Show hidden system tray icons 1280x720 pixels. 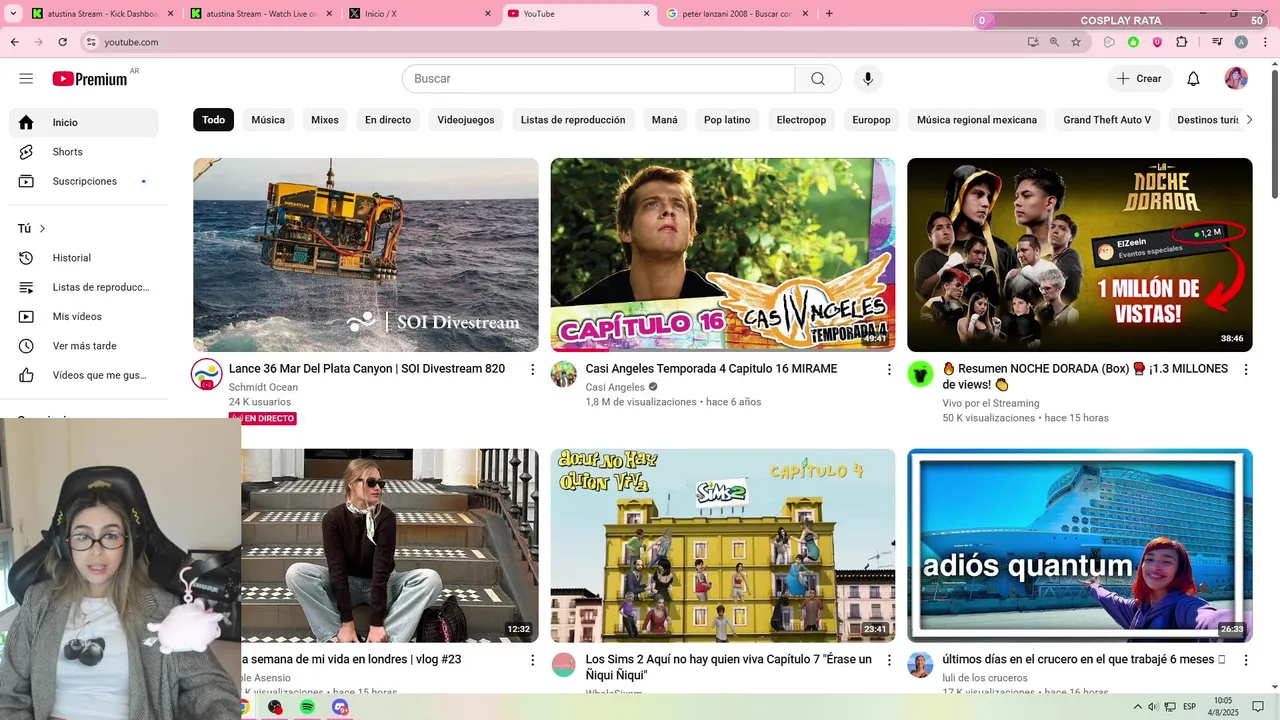point(1139,707)
